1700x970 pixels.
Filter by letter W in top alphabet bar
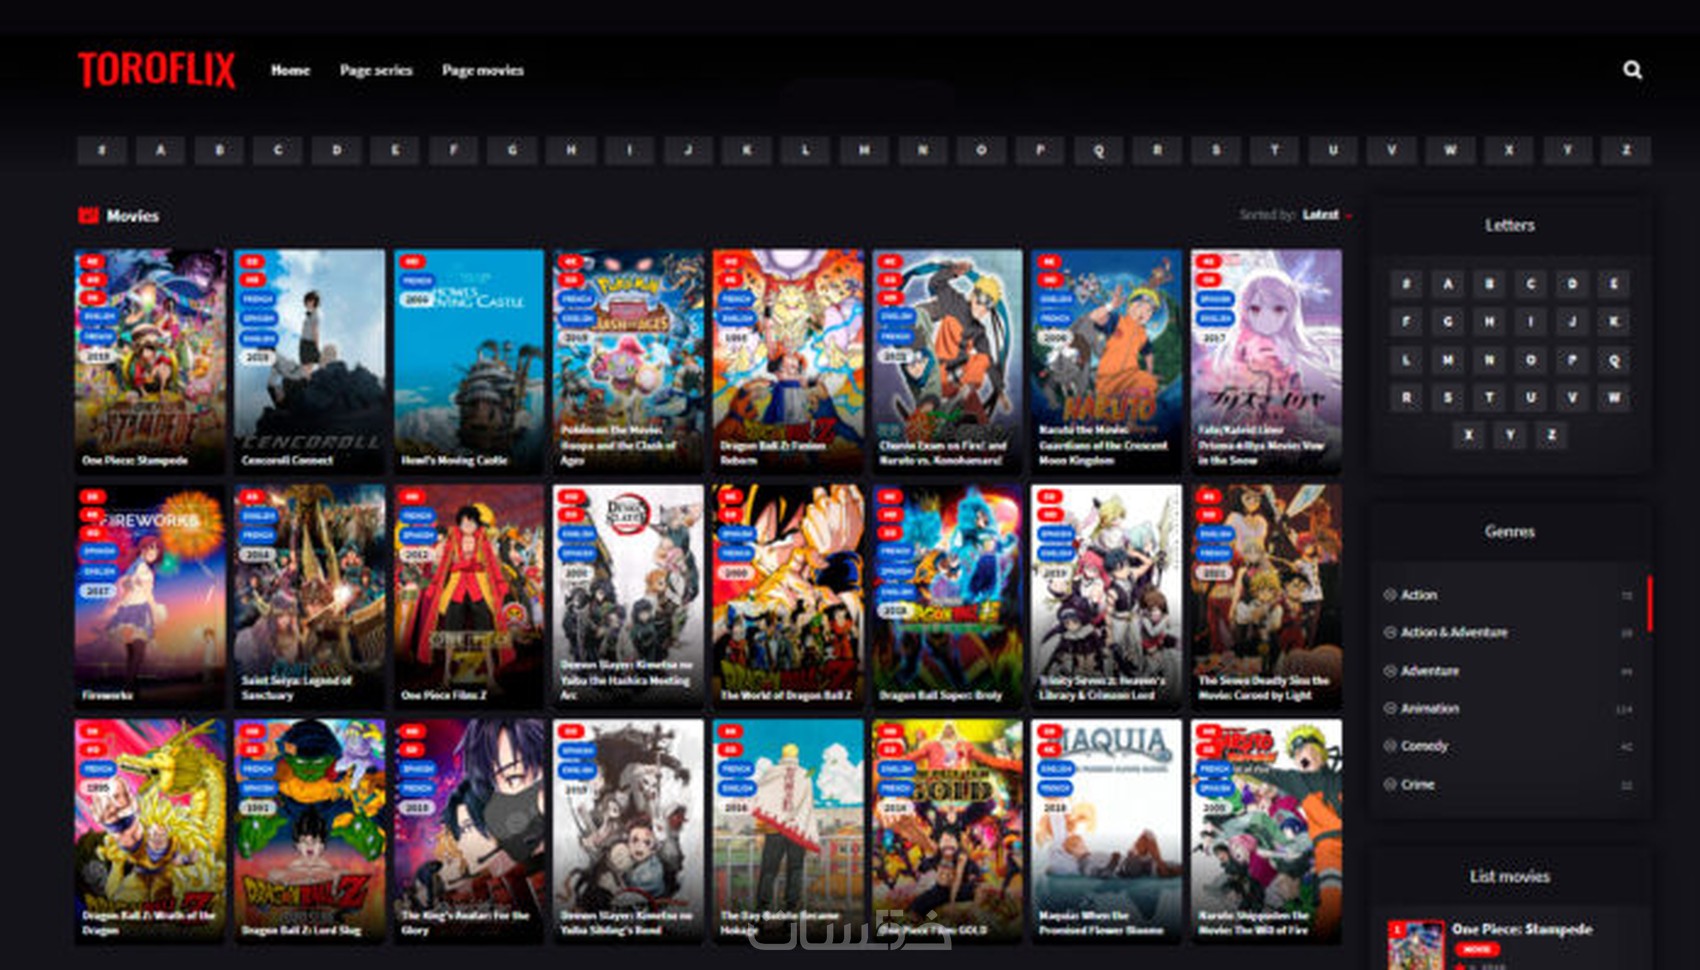(1450, 150)
